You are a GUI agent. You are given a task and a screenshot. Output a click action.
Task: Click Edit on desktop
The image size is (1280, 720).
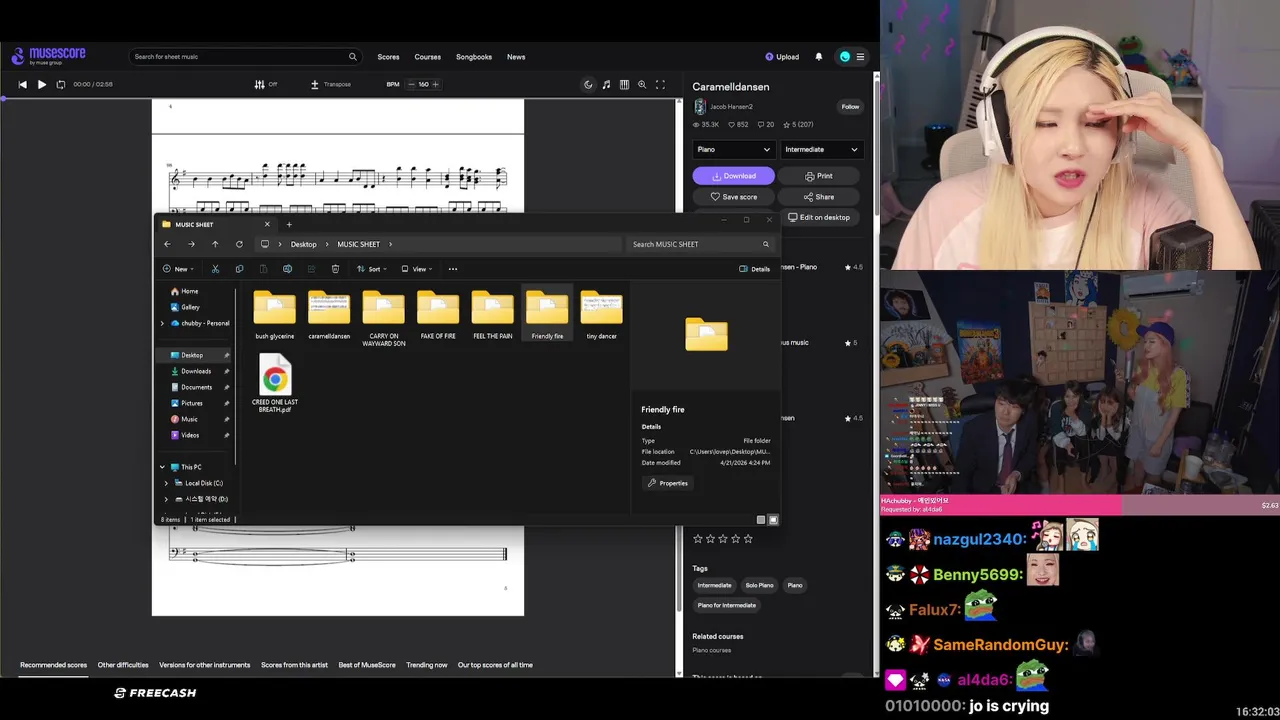(x=819, y=217)
